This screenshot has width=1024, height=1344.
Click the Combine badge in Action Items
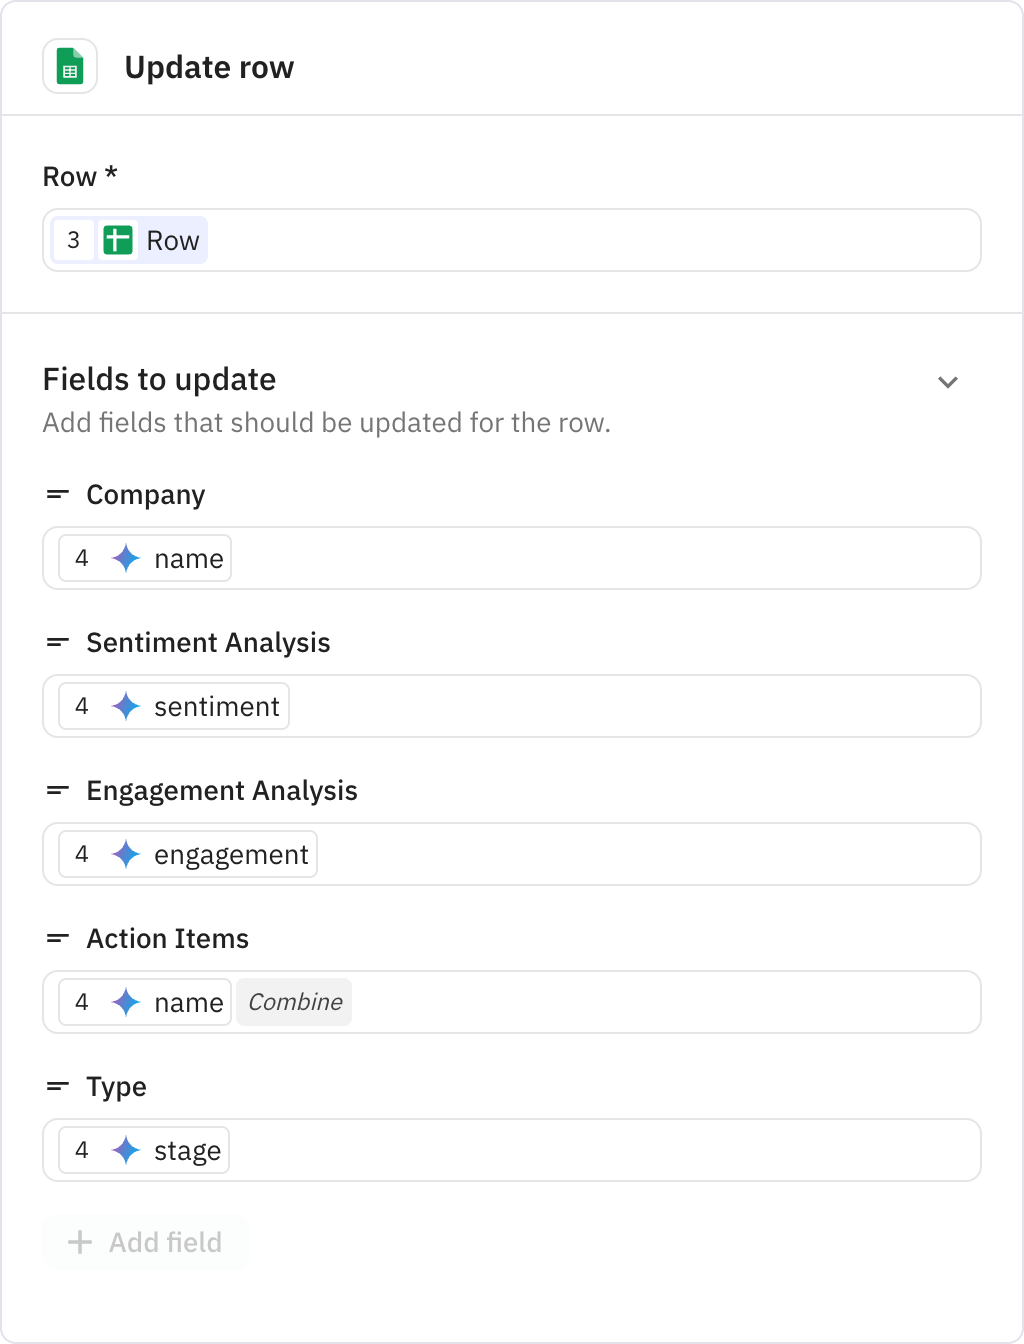pyautogui.click(x=293, y=1002)
